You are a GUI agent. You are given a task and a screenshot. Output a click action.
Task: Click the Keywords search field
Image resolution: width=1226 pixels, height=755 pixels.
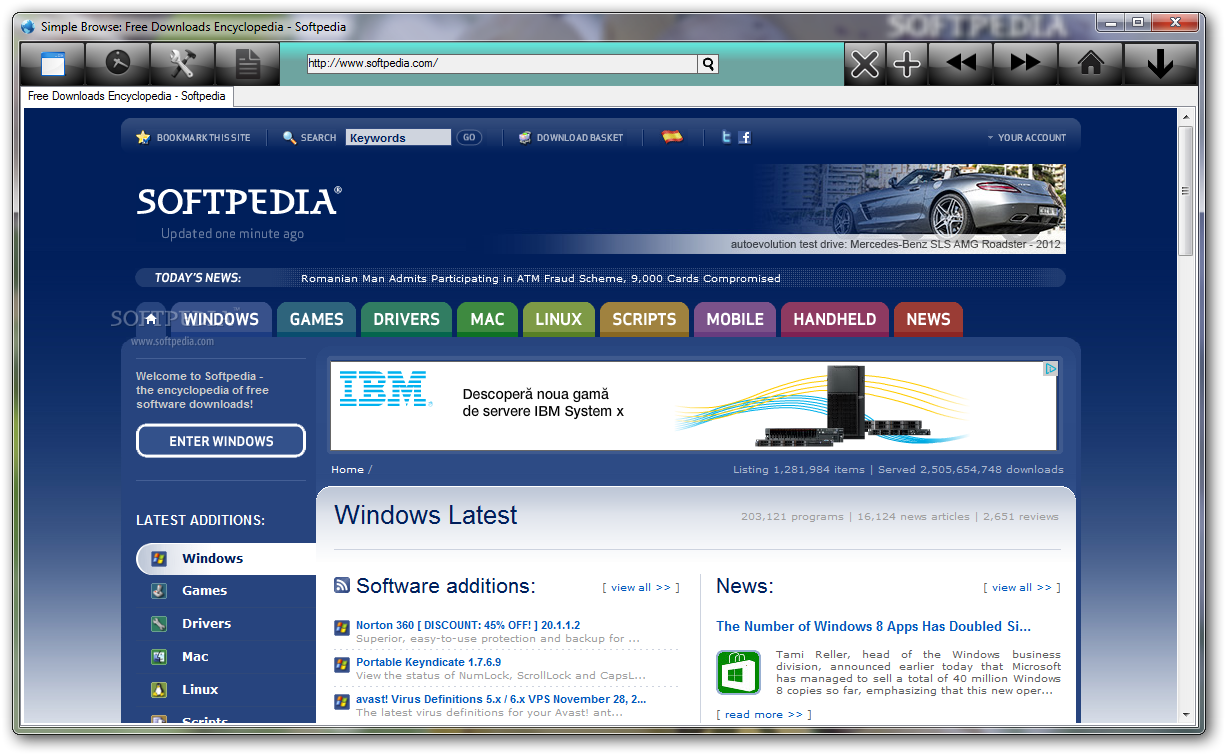(x=398, y=138)
